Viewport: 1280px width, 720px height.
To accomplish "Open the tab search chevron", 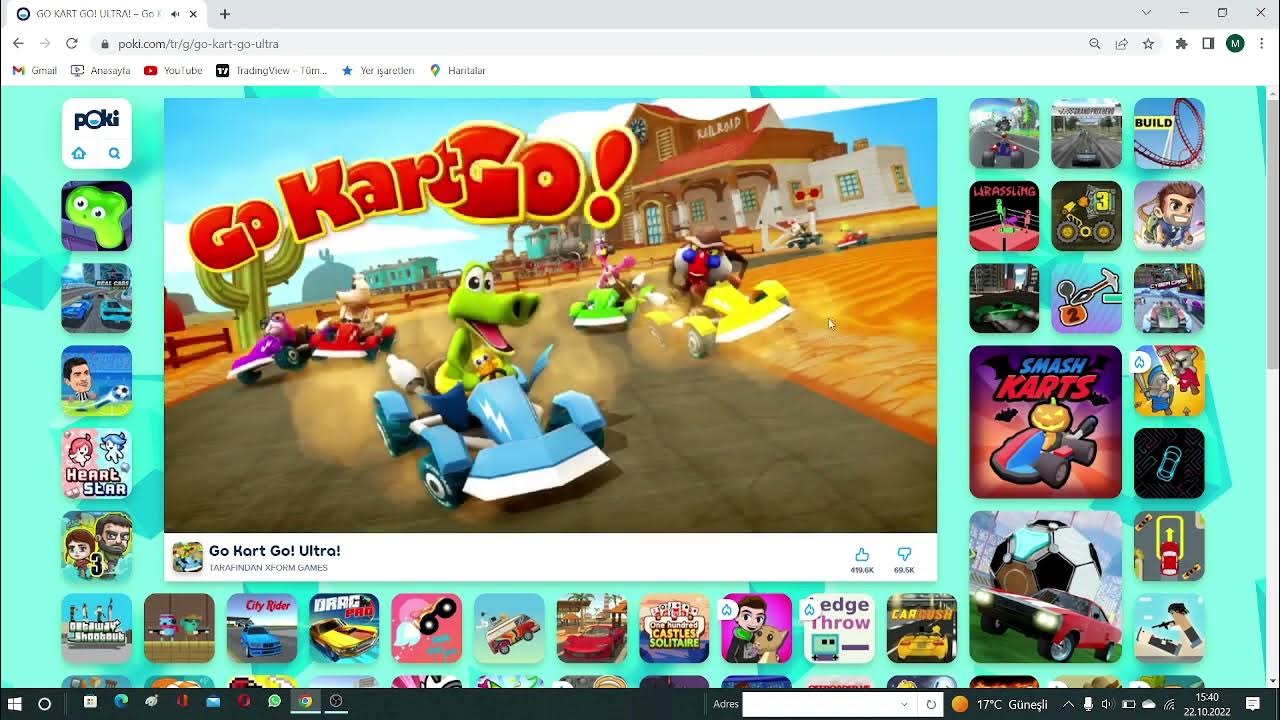I will point(1146,13).
